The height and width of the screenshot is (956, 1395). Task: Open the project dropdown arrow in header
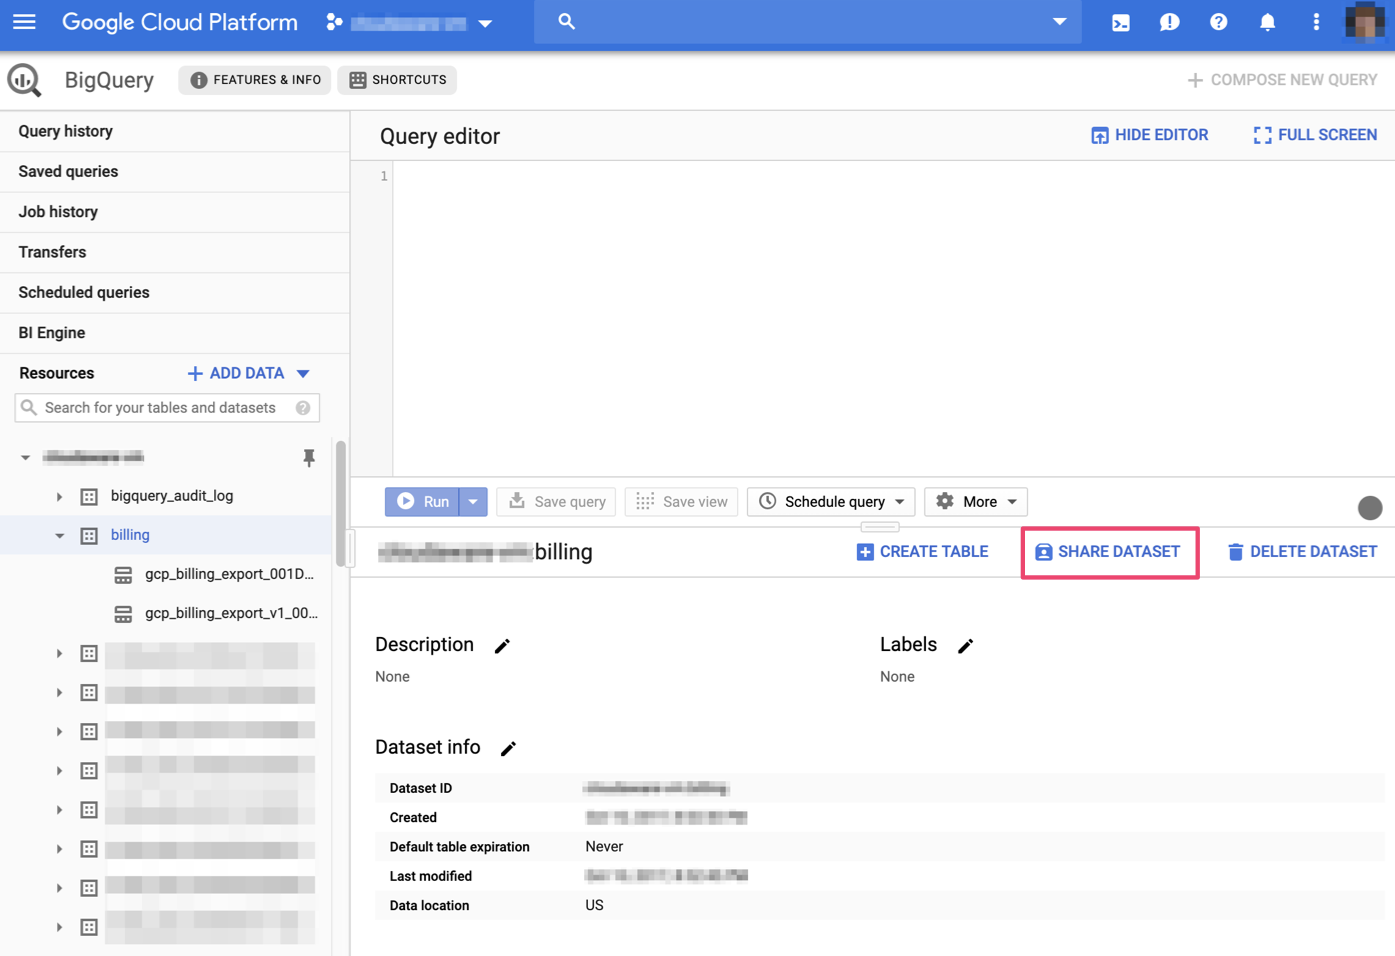(485, 23)
